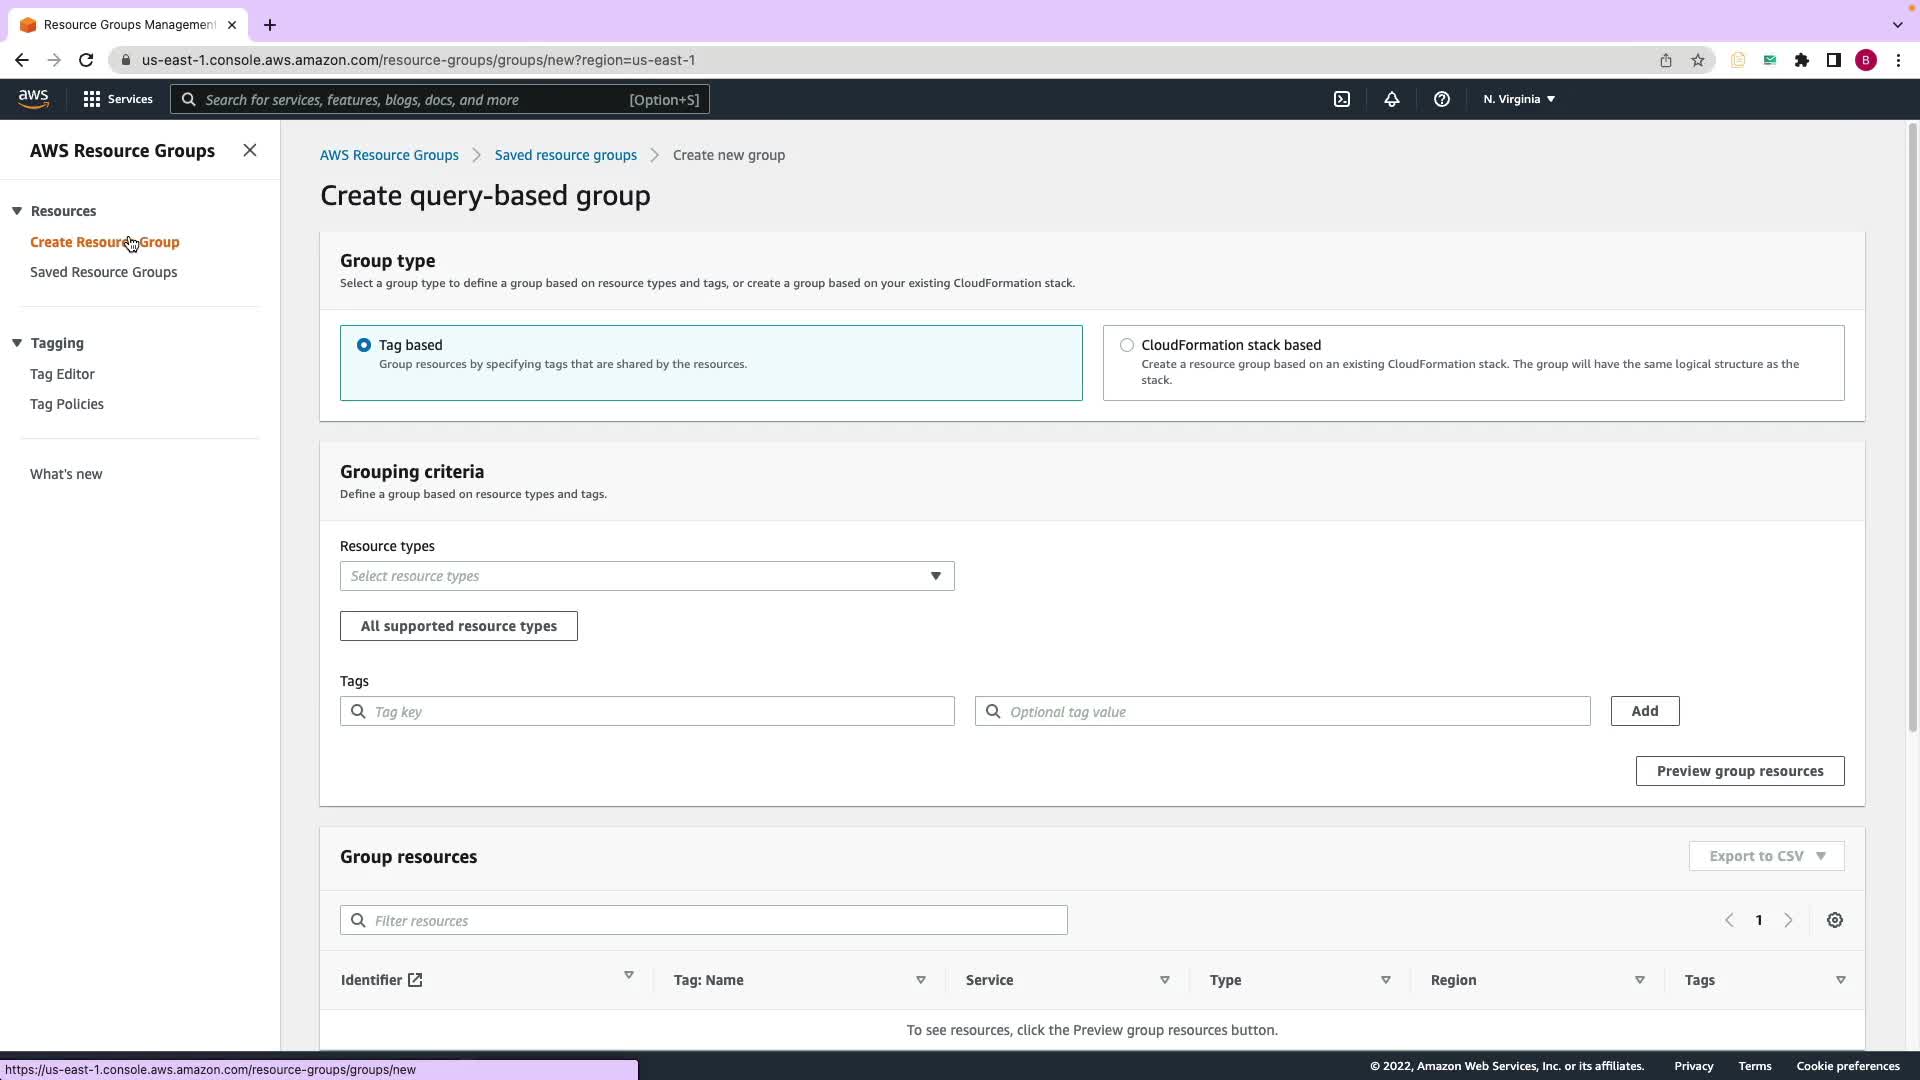Image resolution: width=1920 pixels, height=1080 pixels.
Task: Open the Export to CSV dropdown
Action: [1766, 856]
